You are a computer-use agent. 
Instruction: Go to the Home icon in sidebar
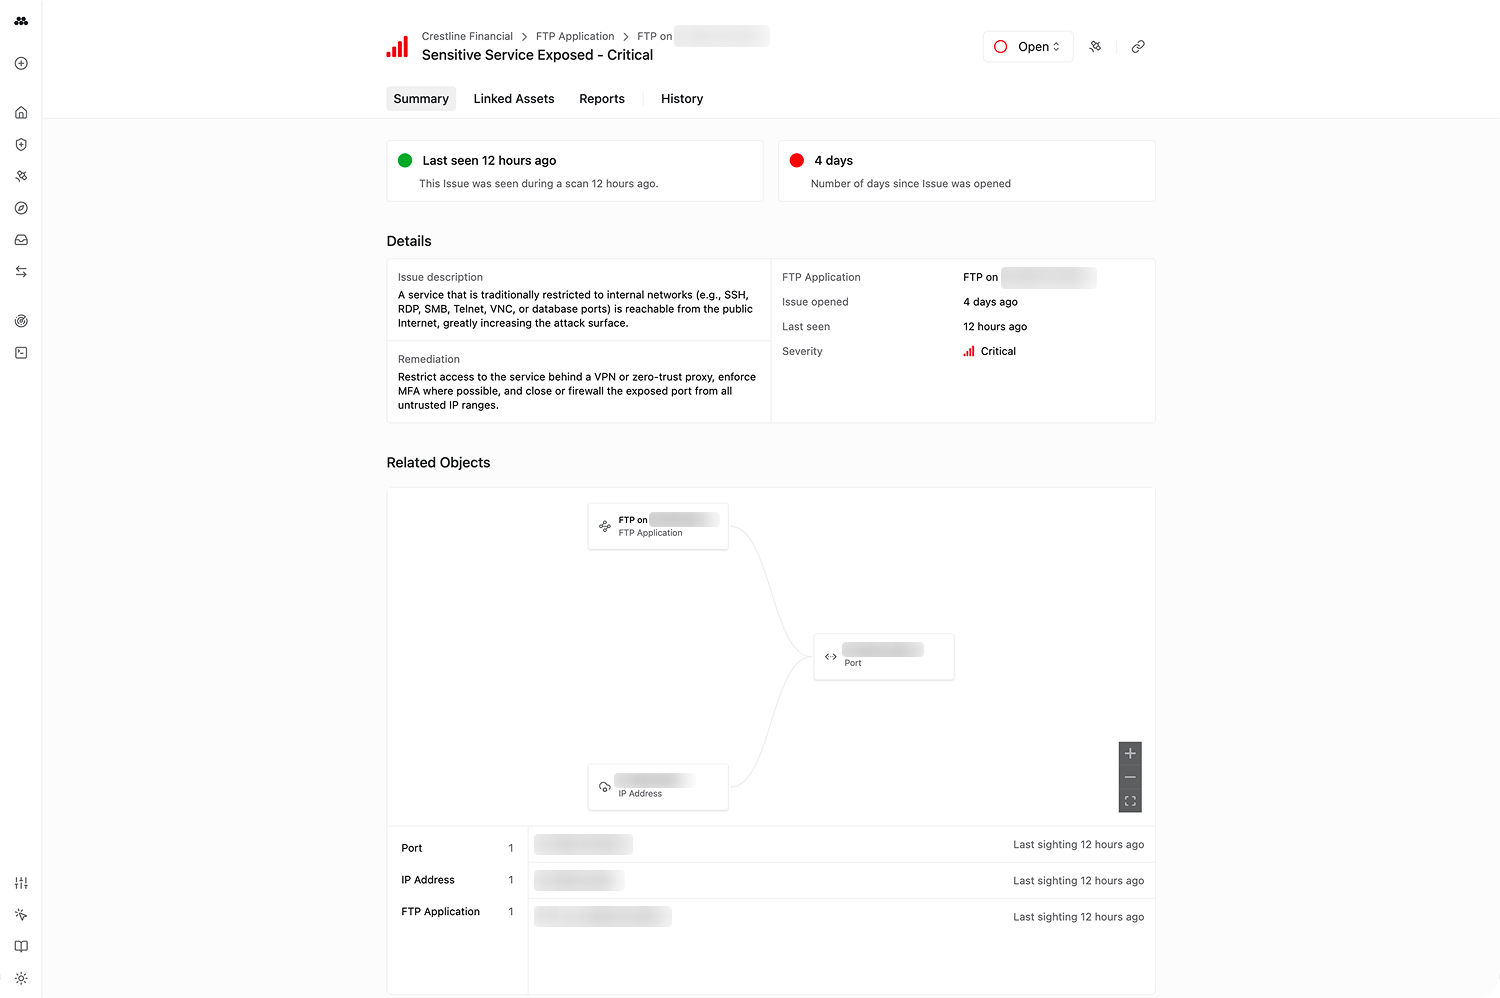21,113
